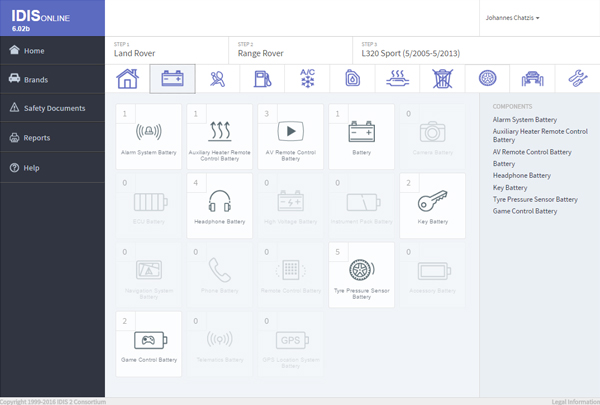Click the greyed Navigation System Battery tile
Screen dimensions: 600x405
point(149,275)
